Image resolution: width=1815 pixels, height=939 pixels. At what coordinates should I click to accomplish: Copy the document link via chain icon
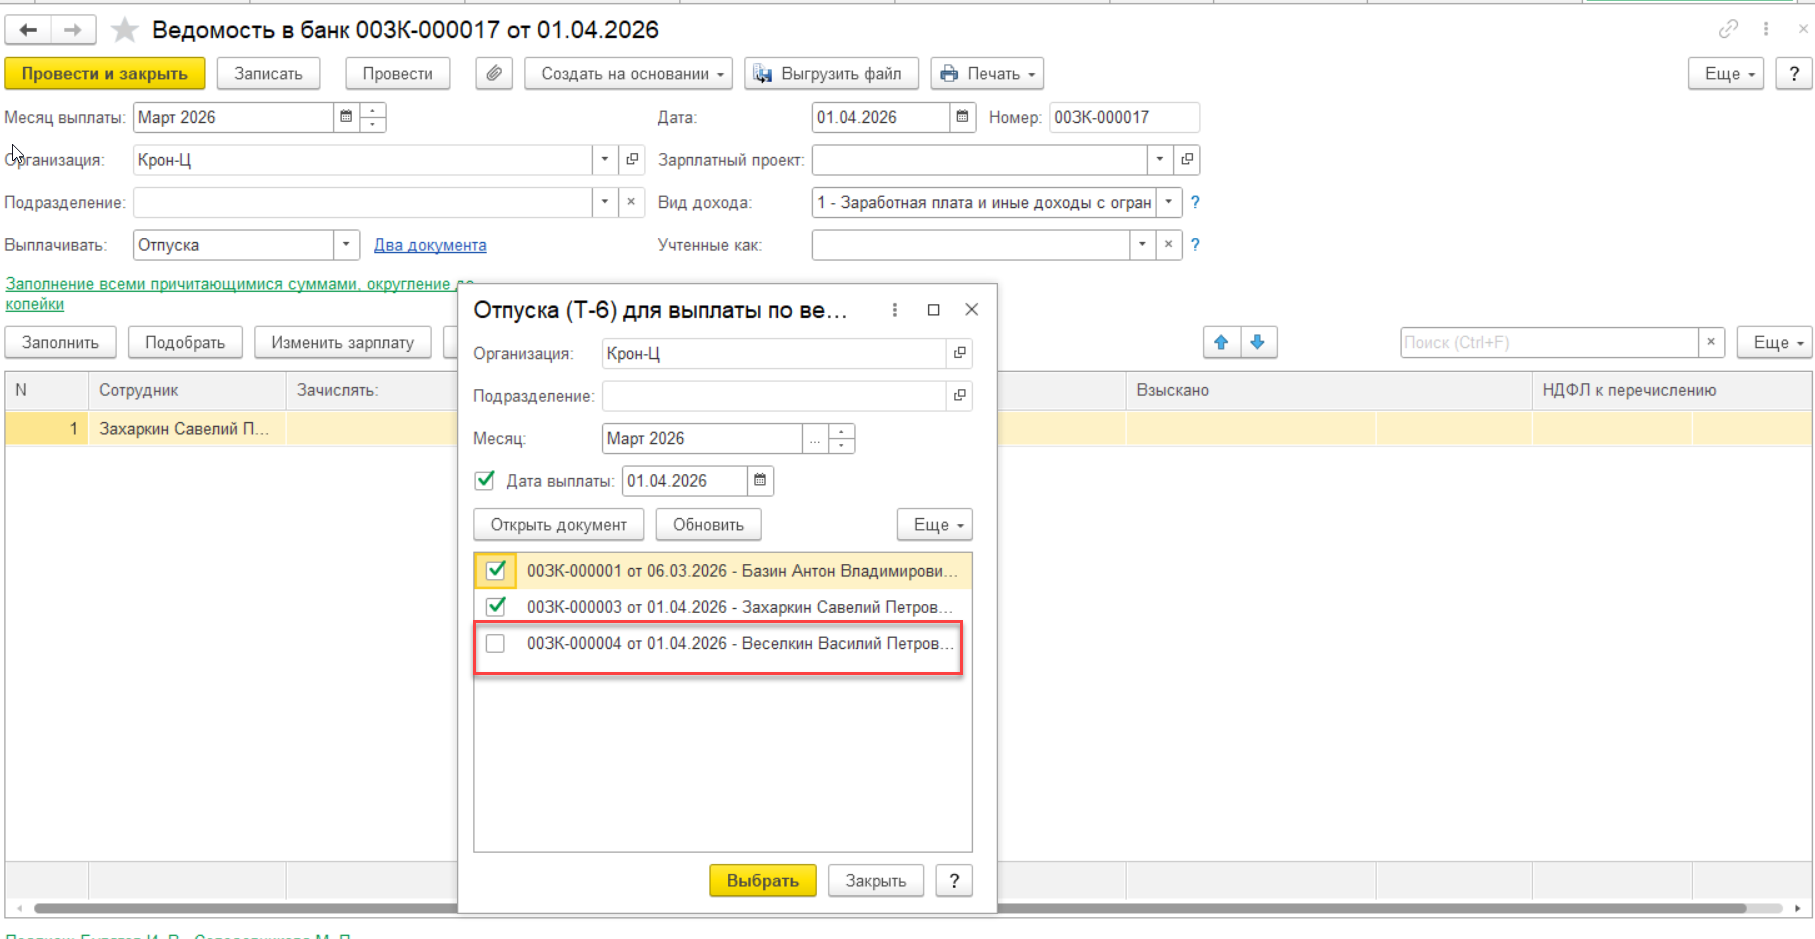[1728, 29]
